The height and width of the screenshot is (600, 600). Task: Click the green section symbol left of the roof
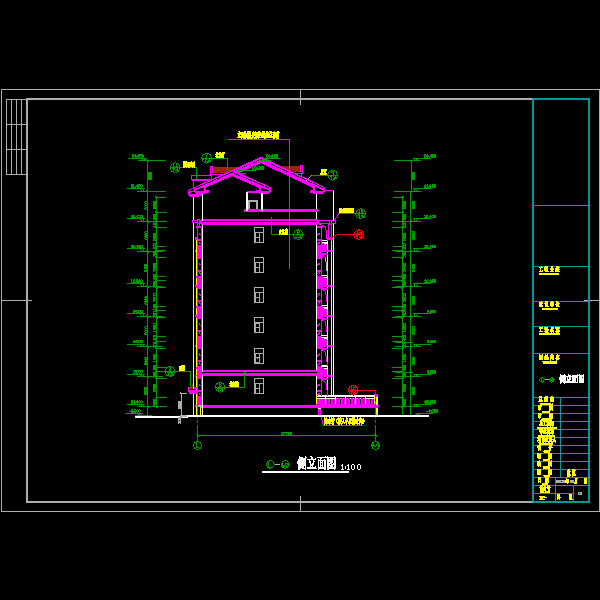click(x=175, y=168)
